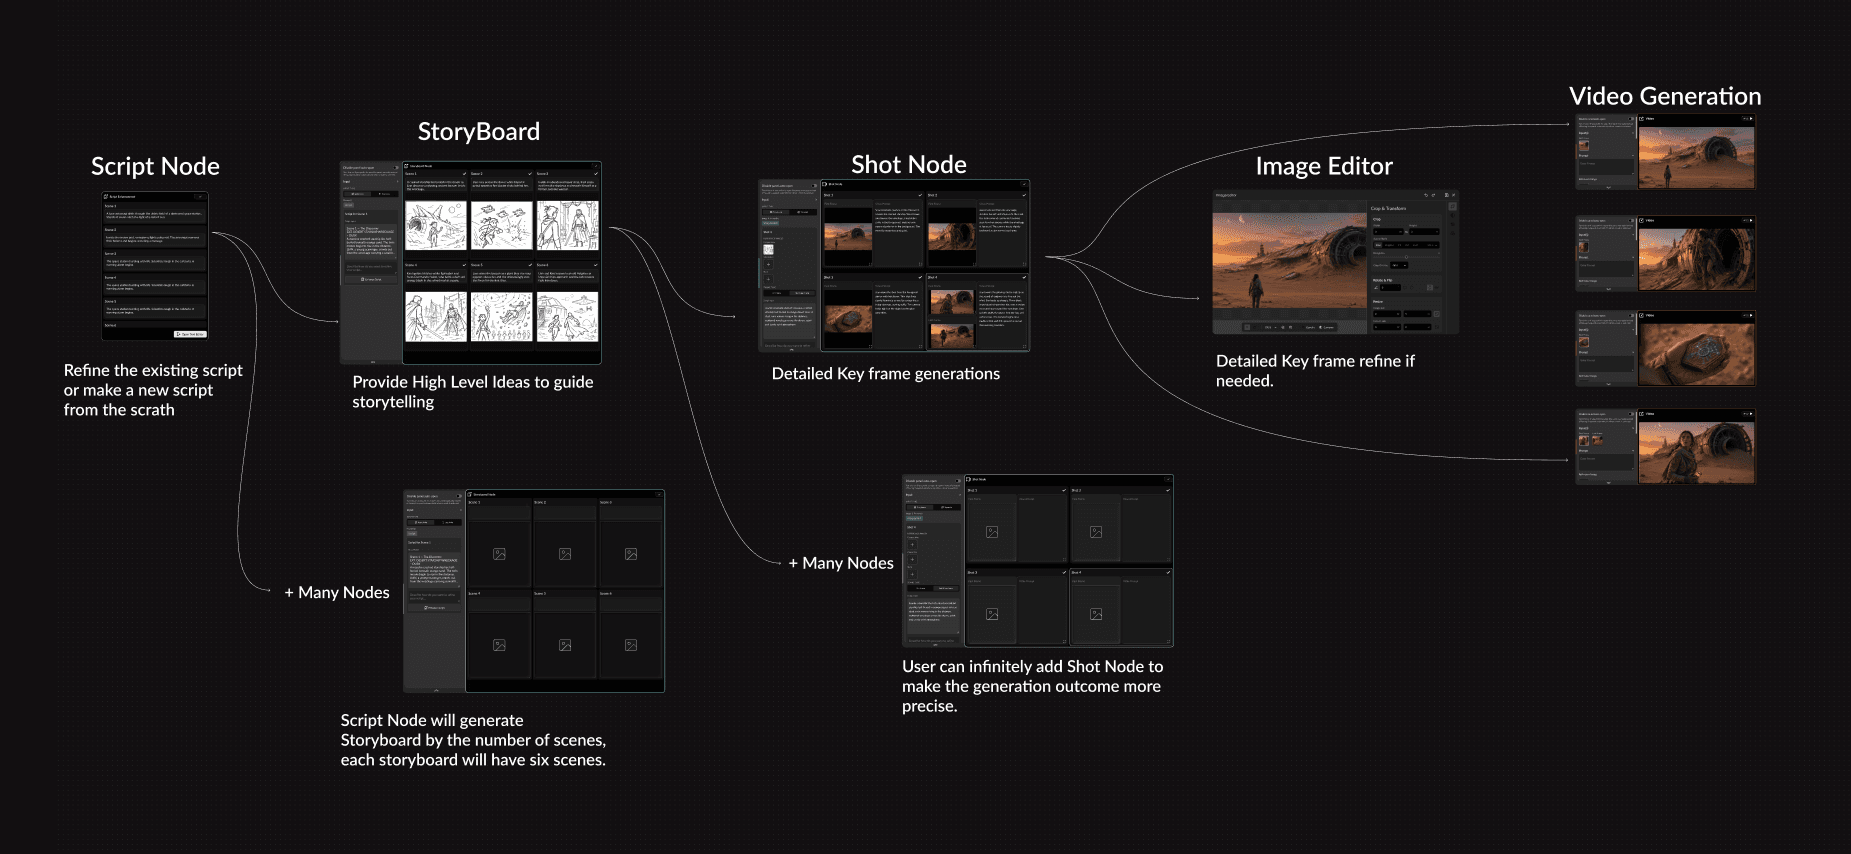Screen dimensions: 1851x854
Task: Click video icon in woman portrait node header
Action: [x=1641, y=414]
